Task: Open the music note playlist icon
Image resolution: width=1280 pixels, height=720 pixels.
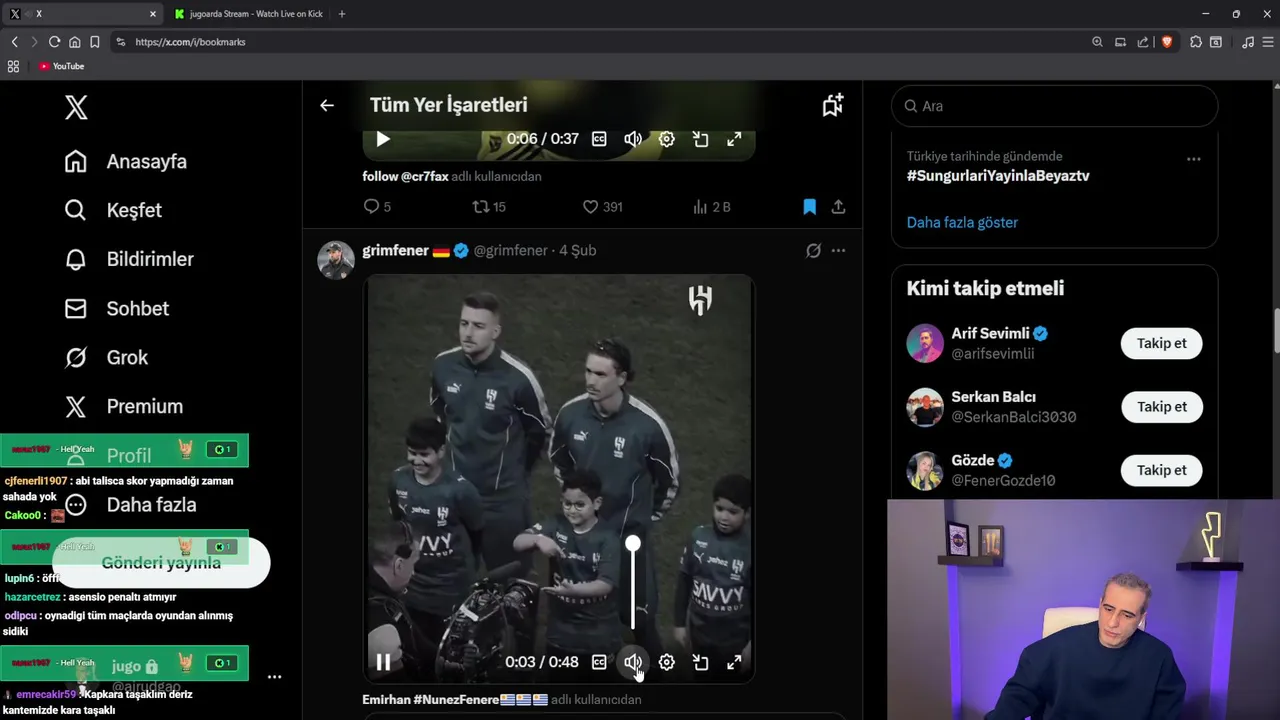Action: pos(1247,42)
